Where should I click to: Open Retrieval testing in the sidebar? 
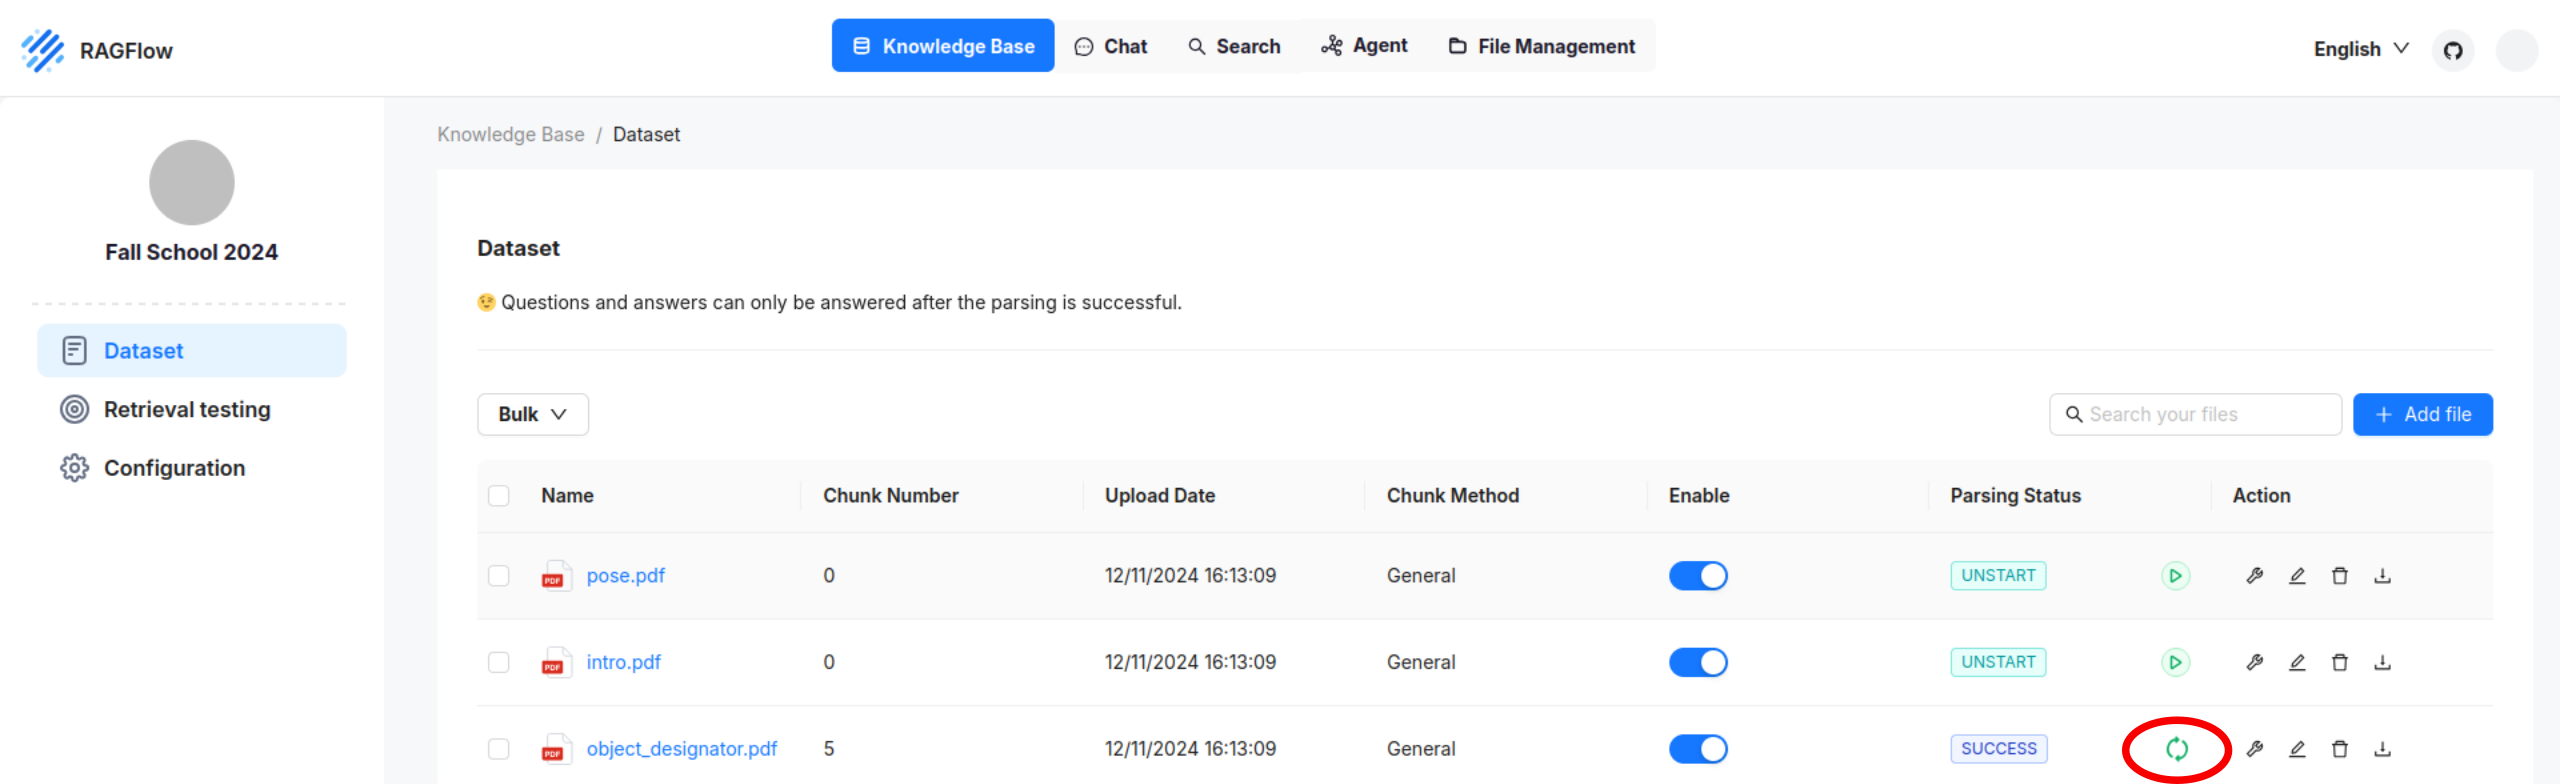pos(192,409)
